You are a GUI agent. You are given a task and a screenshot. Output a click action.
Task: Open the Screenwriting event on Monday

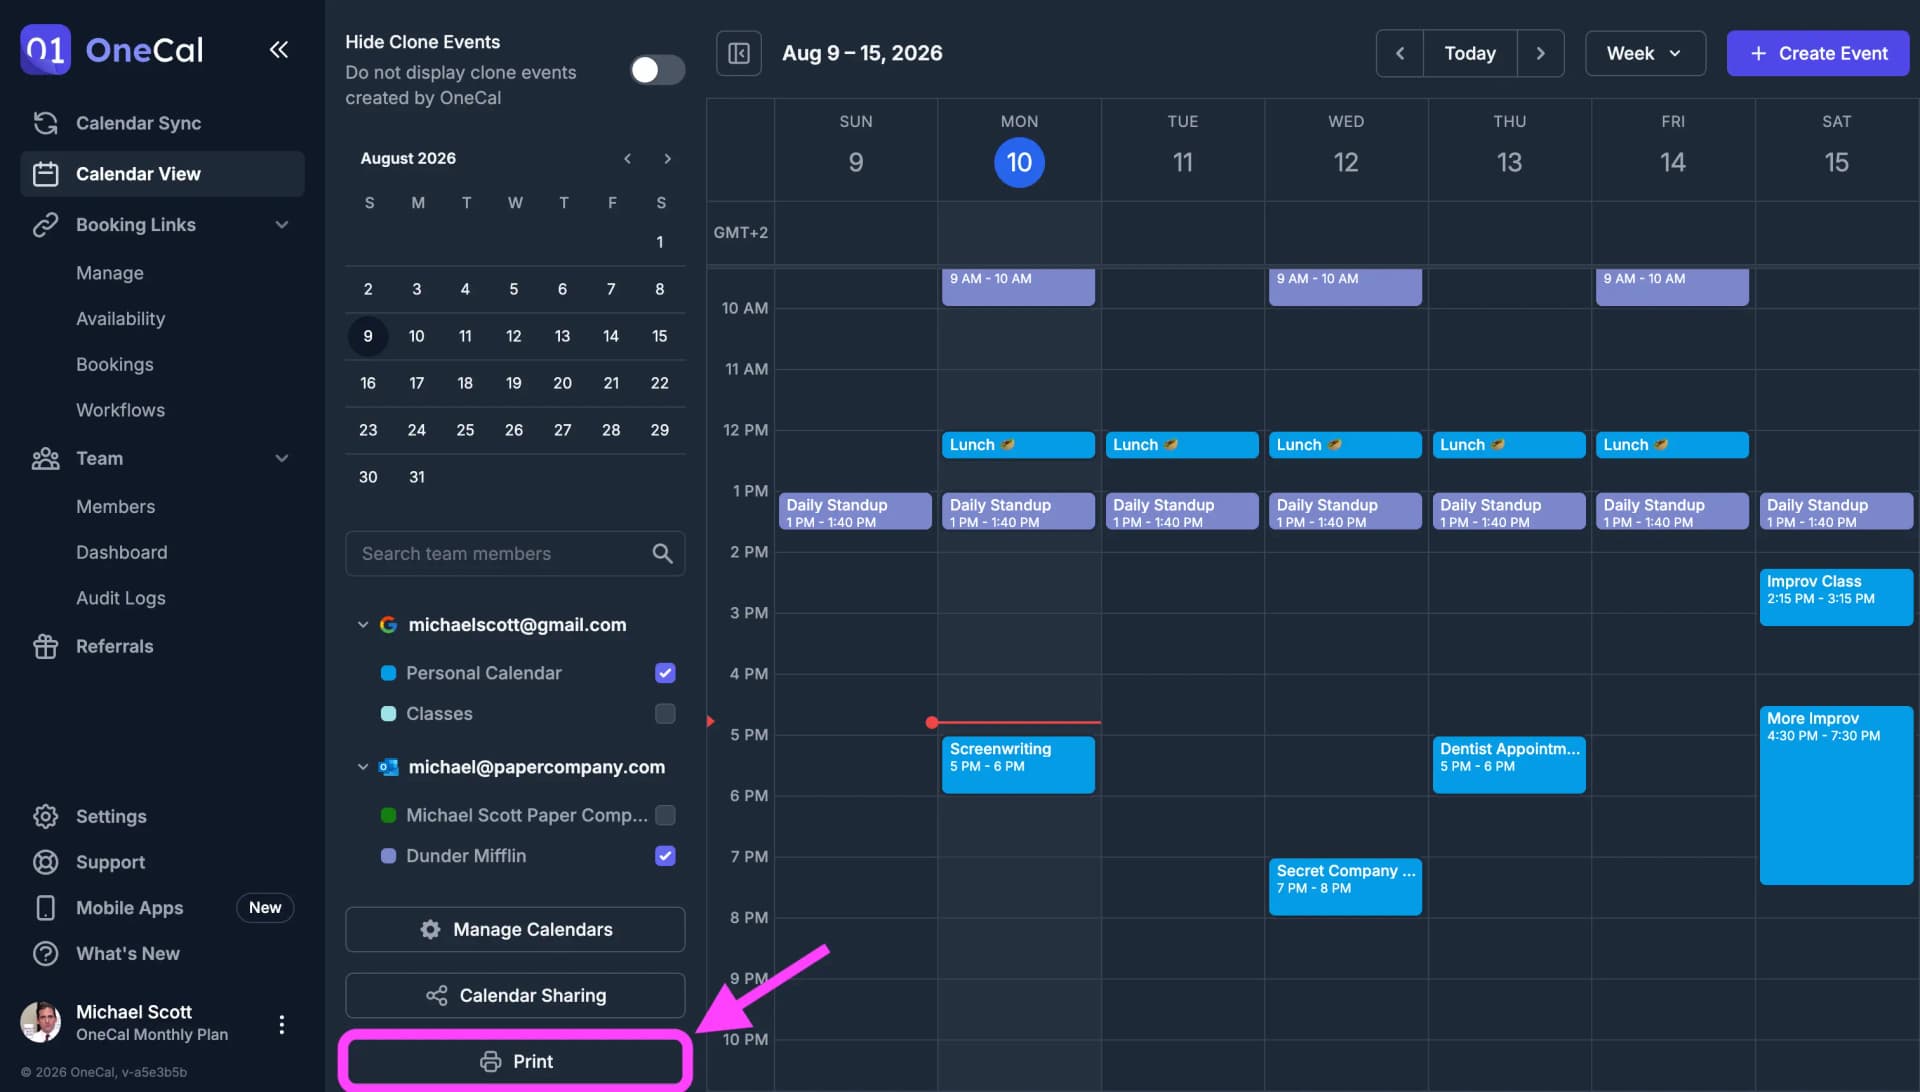pos(1018,765)
